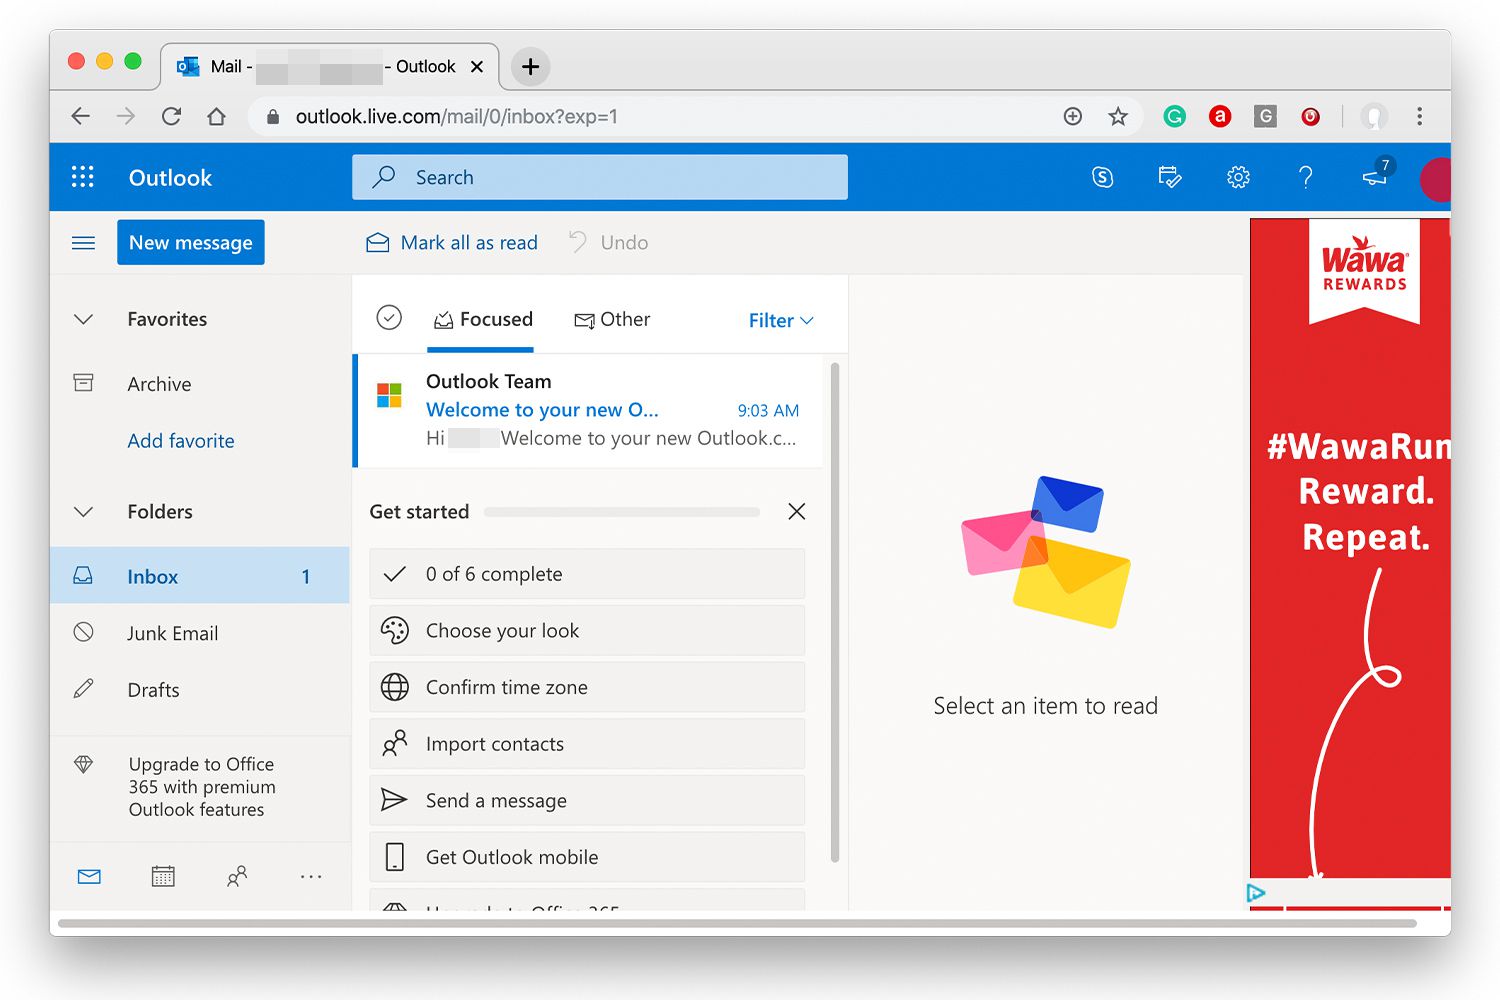Select the Send a message task
The width and height of the screenshot is (1500, 1000).
click(587, 800)
